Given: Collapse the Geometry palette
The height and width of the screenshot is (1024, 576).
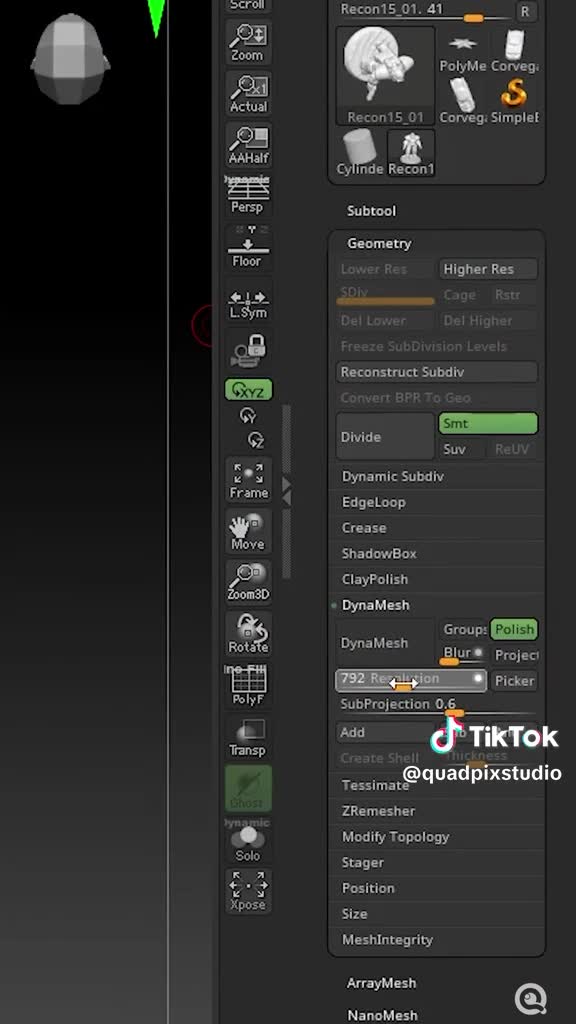Looking at the screenshot, I should pyautogui.click(x=379, y=244).
